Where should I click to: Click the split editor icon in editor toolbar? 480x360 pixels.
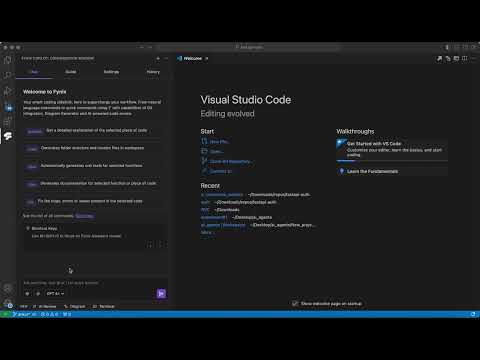click(465, 59)
